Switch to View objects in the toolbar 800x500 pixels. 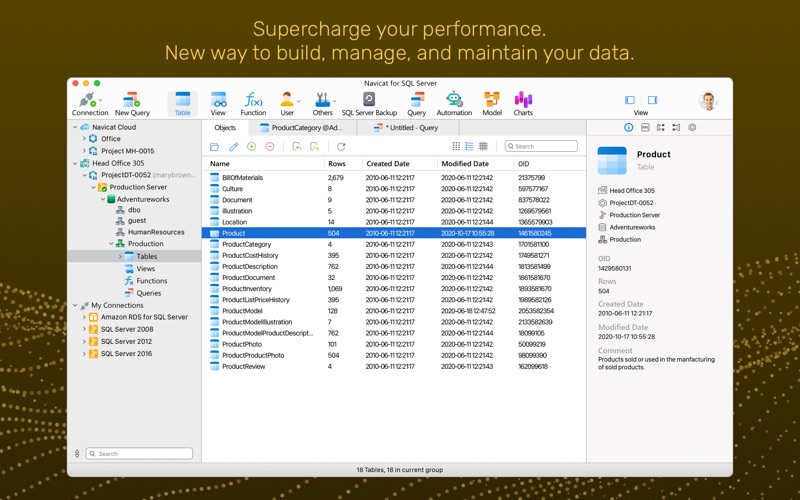pos(218,104)
